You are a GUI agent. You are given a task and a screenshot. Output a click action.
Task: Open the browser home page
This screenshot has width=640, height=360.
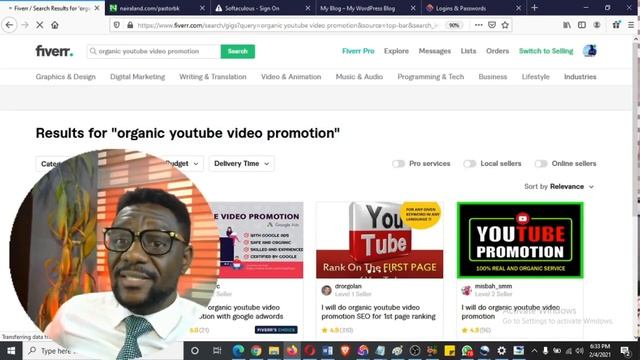coord(55,25)
